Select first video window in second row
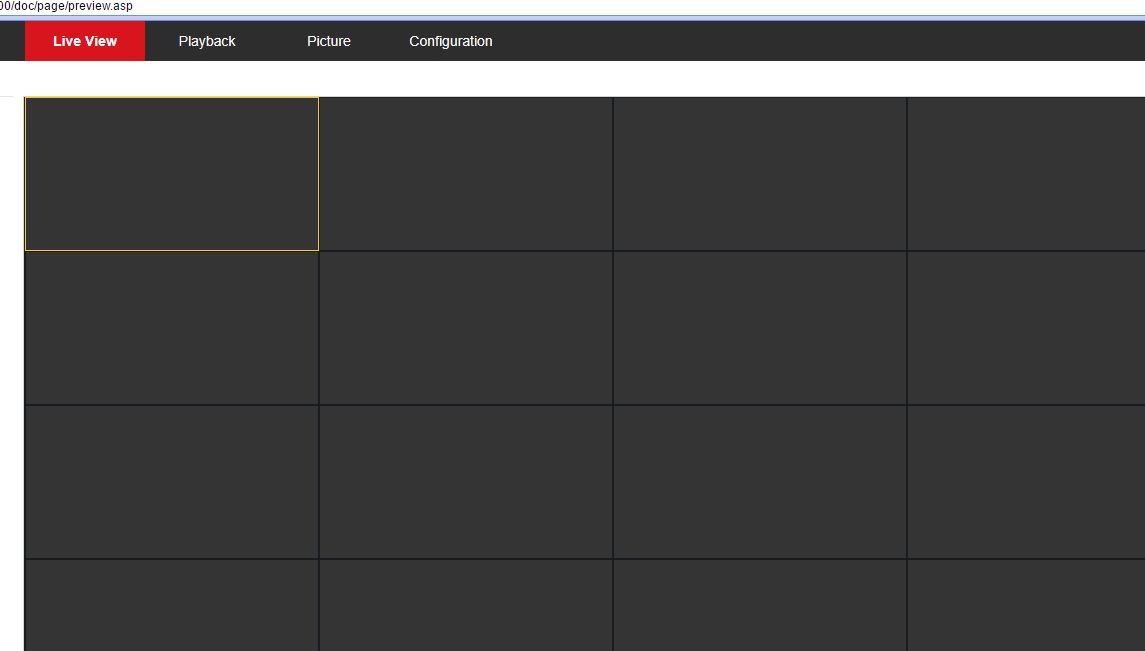The image size is (1145, 651). point(172,328)
